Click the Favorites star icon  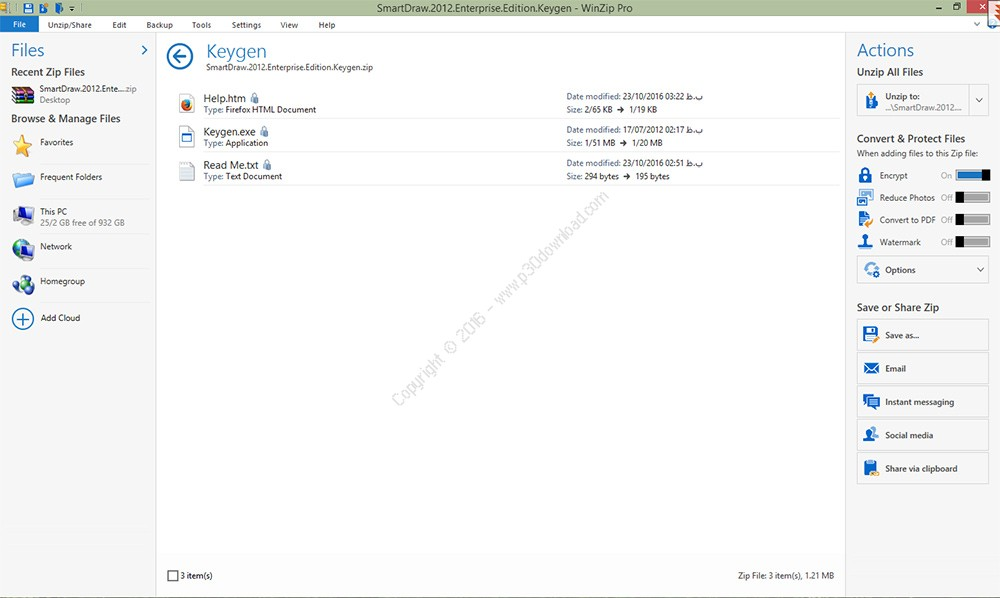[22, 145]
